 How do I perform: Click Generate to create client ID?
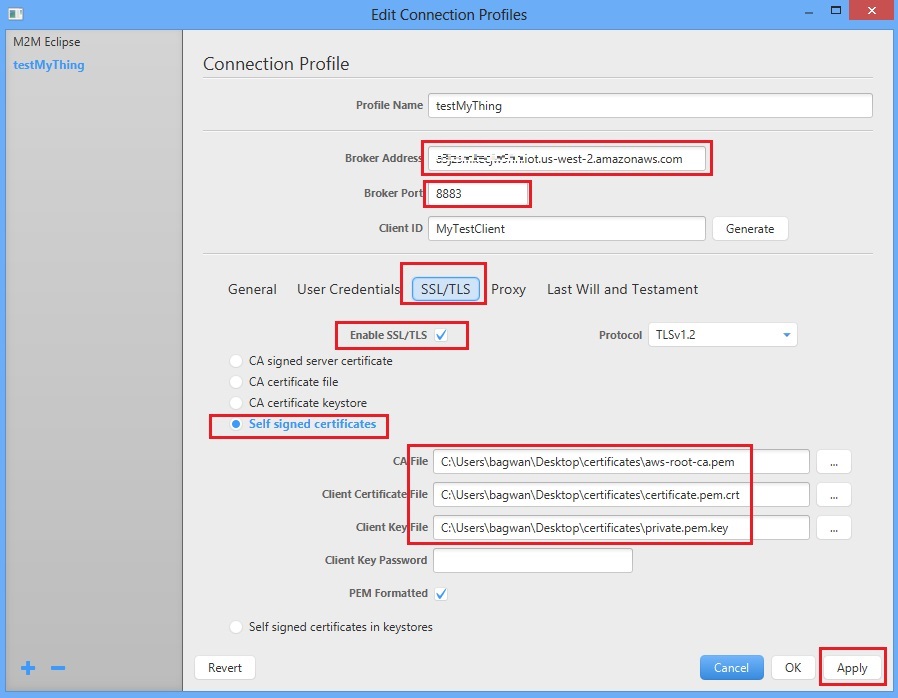[x=749, y=228]
